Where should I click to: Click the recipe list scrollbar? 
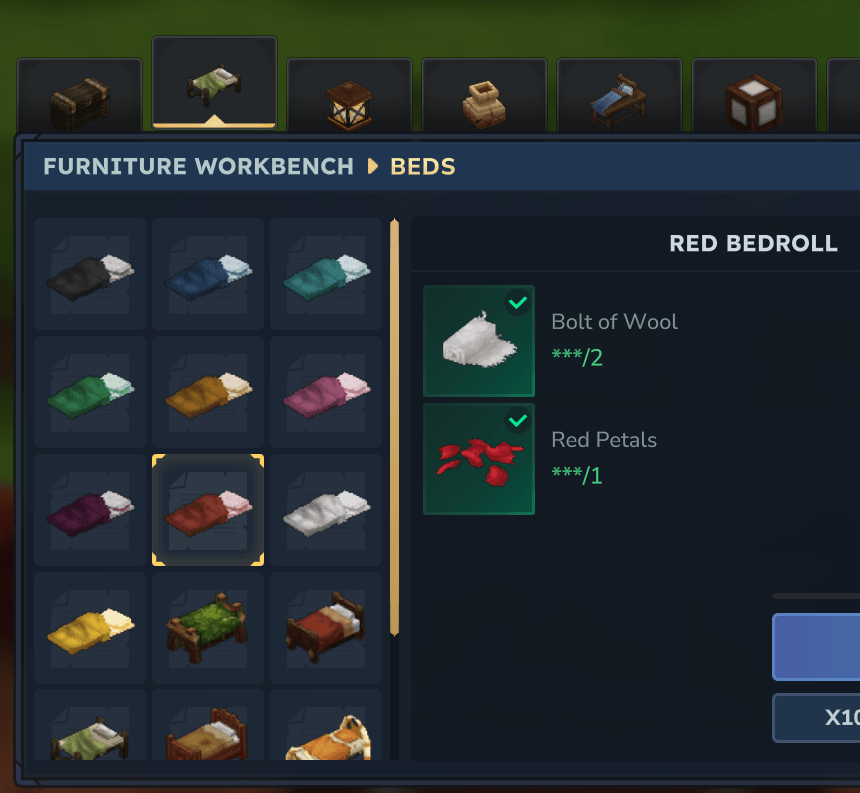(394, 428)
